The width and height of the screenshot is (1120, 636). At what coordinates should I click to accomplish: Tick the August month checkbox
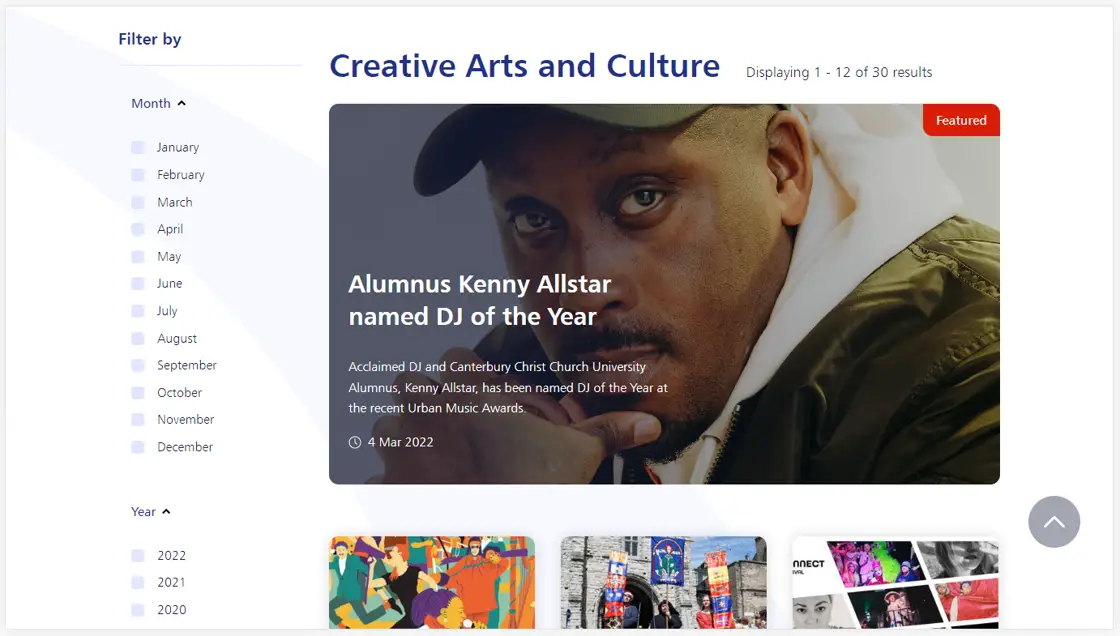138,338
